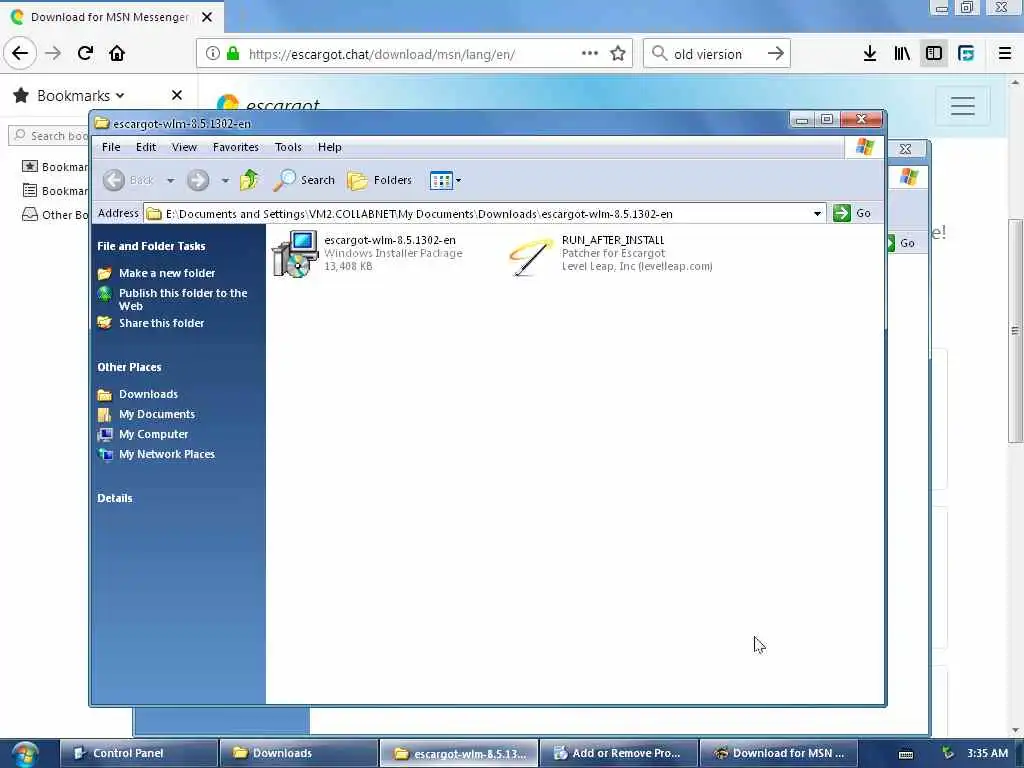The height and width of the screenshot is (768, 1024).
Task: Switch to Control Panel taskbar button
Action: 138,753
